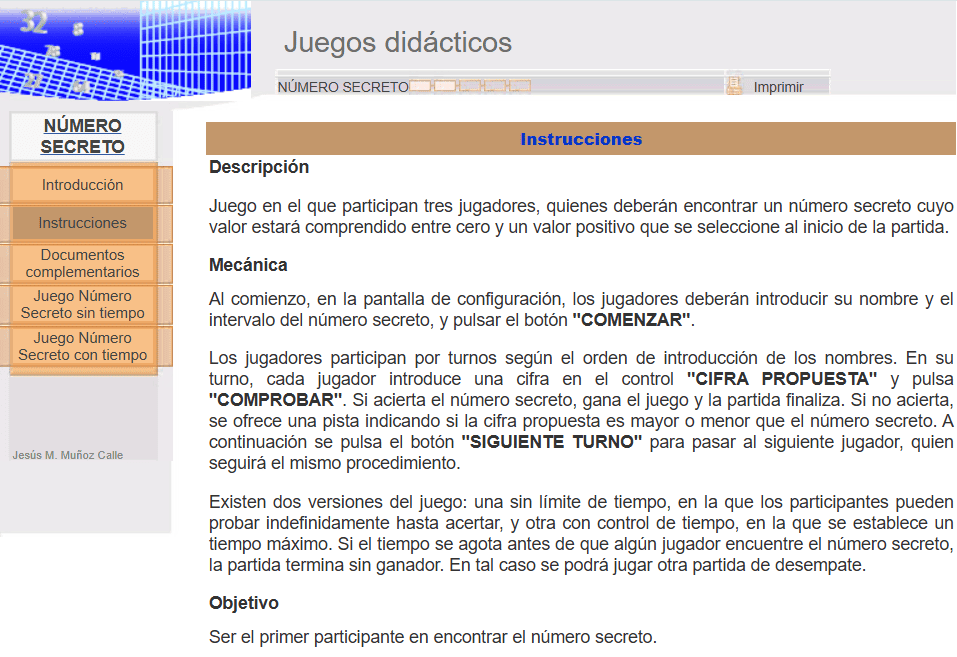Click the Juegos didácticos page title

click(397, 42)
